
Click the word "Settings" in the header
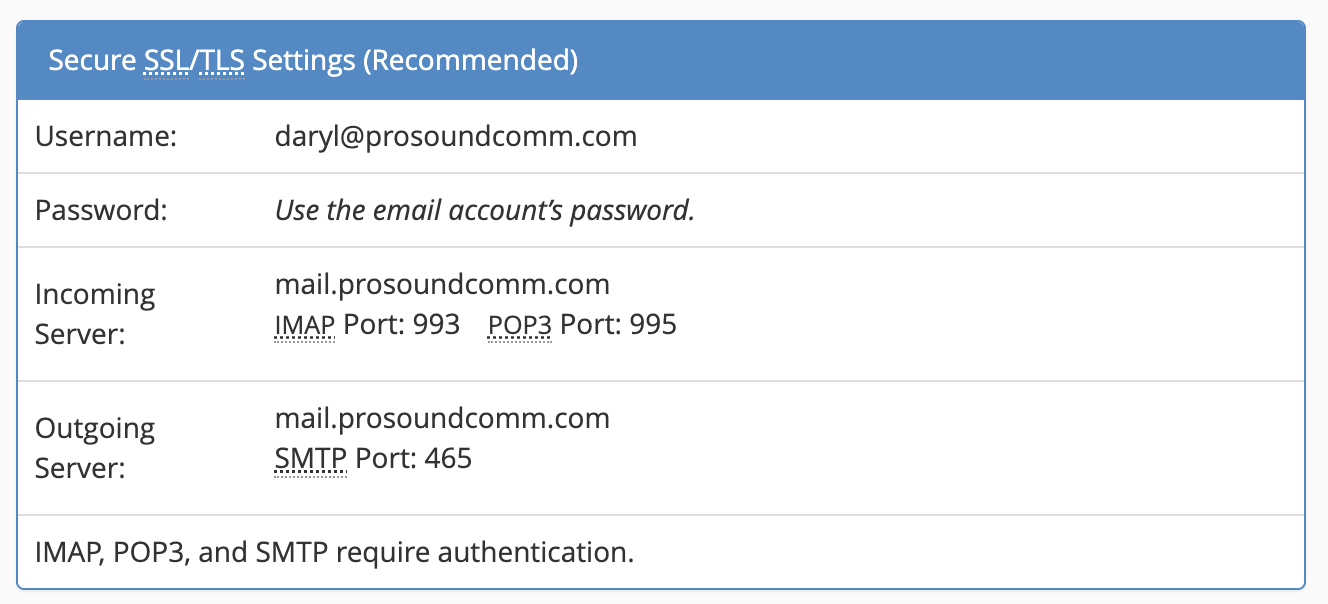point(303,61)
